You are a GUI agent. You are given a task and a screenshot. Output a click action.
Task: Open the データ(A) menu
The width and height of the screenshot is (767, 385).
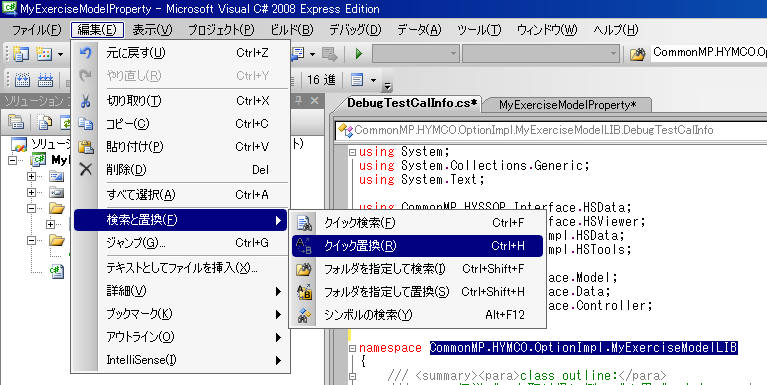(419, 30)
